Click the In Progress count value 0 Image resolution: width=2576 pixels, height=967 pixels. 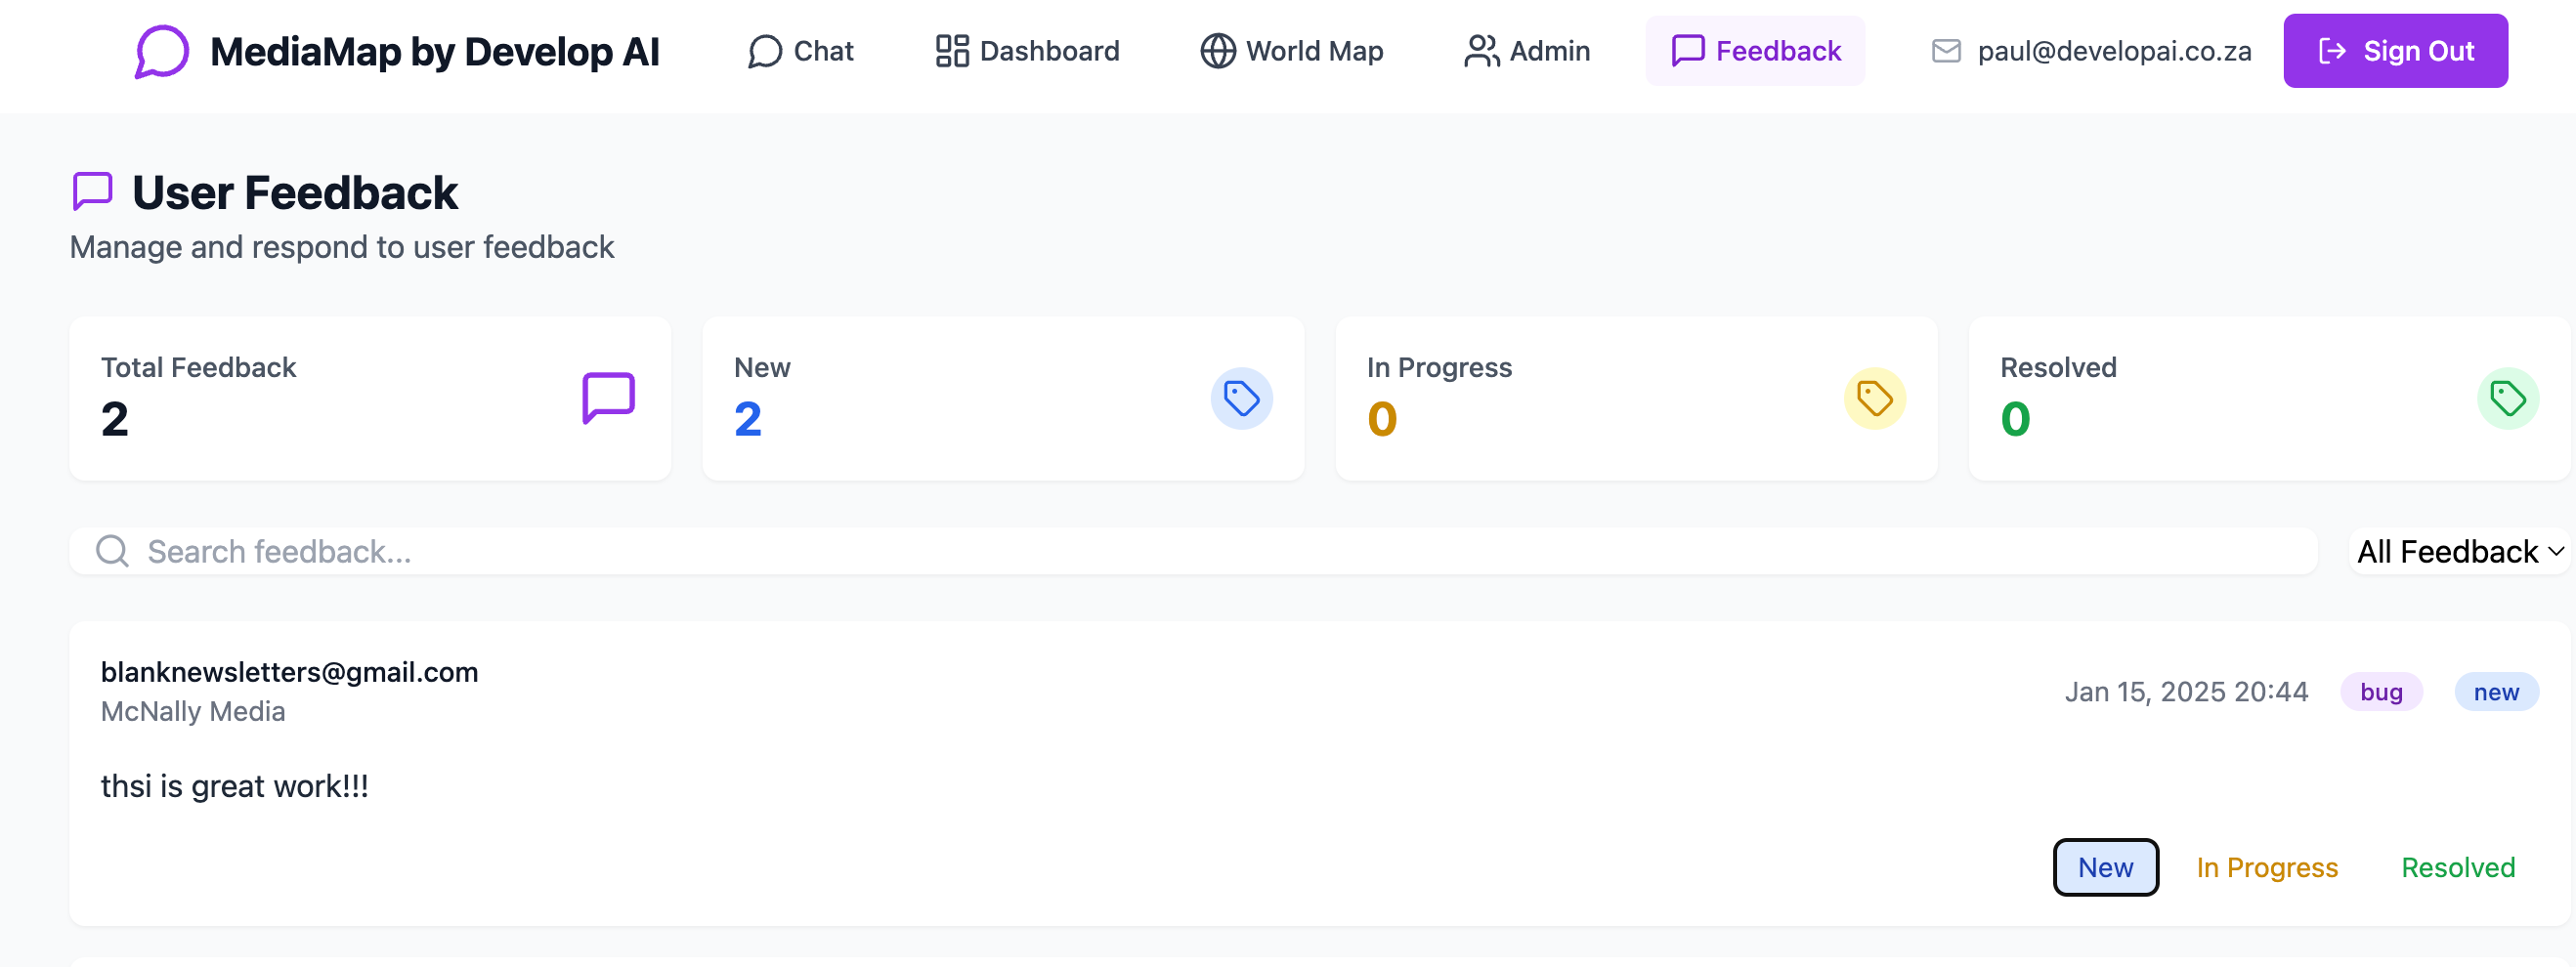(x=1382, y=419)
